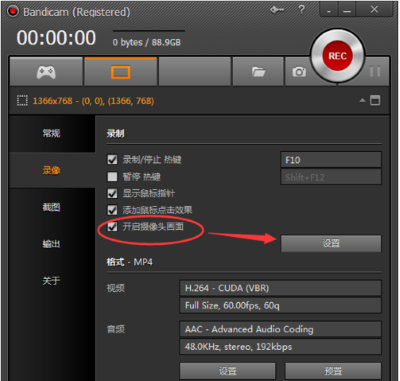Screen dimensions: 400x381
Task: Toggle 录制/停止 热键 checkbox
Action: [112, 159]
